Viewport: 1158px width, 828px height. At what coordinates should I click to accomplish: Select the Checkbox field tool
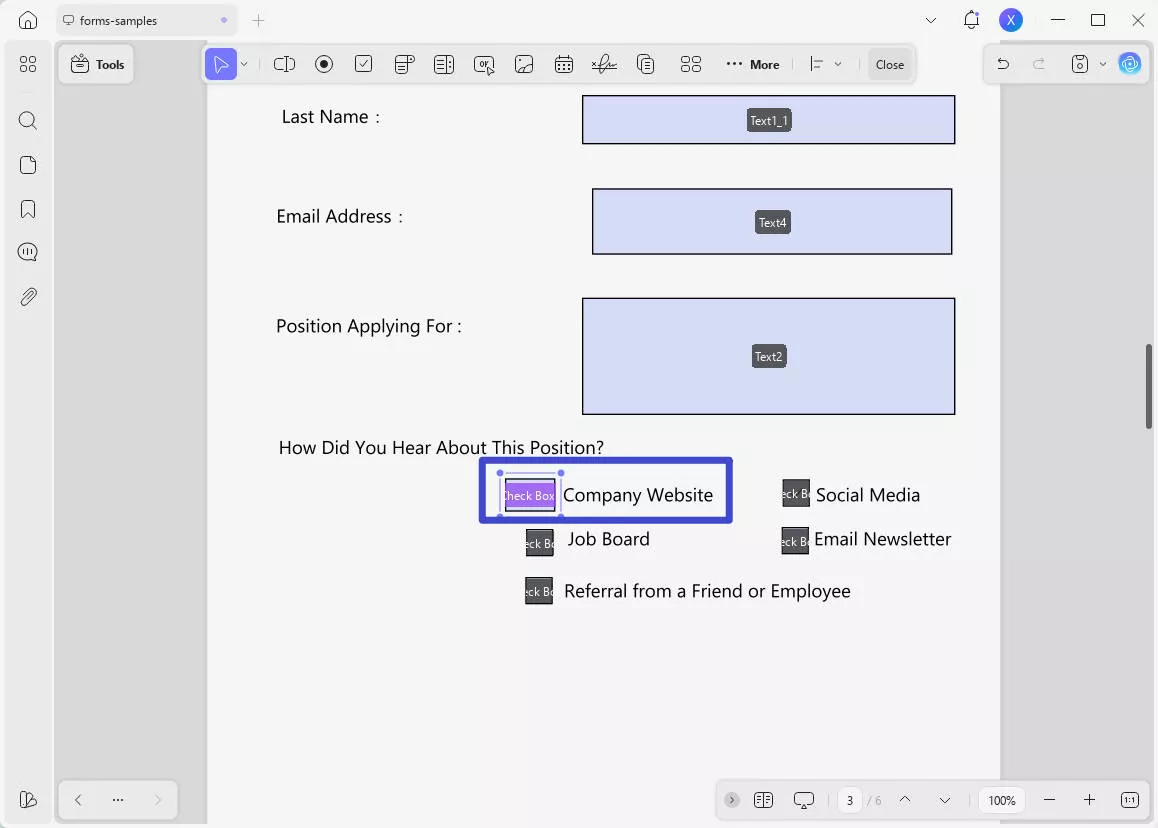364,64
